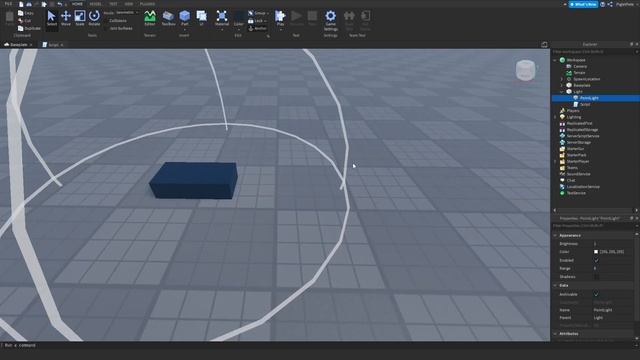Open the UI insert tool
Screen dimensions: 640x360
[x=202, y=18]
